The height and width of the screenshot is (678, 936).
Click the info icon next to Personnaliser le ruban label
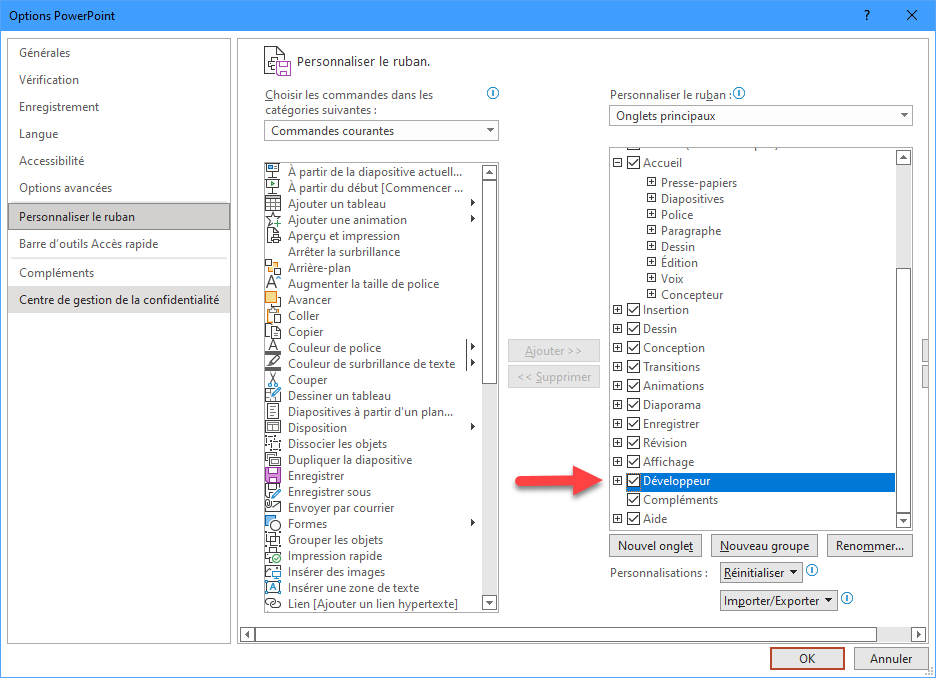pos(739,94)
